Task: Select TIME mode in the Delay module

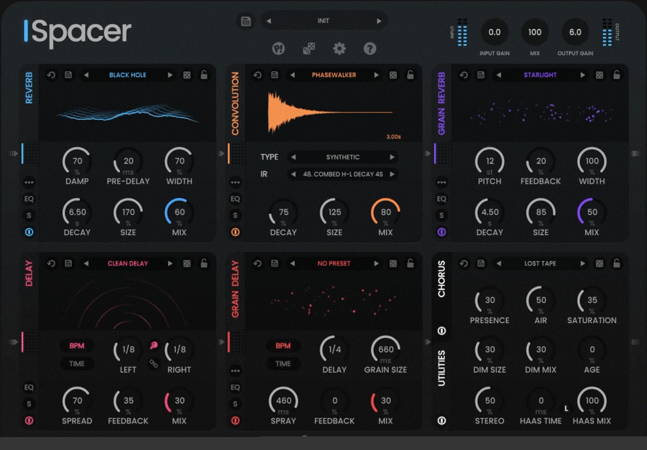Action: click(x=76, y=364)
